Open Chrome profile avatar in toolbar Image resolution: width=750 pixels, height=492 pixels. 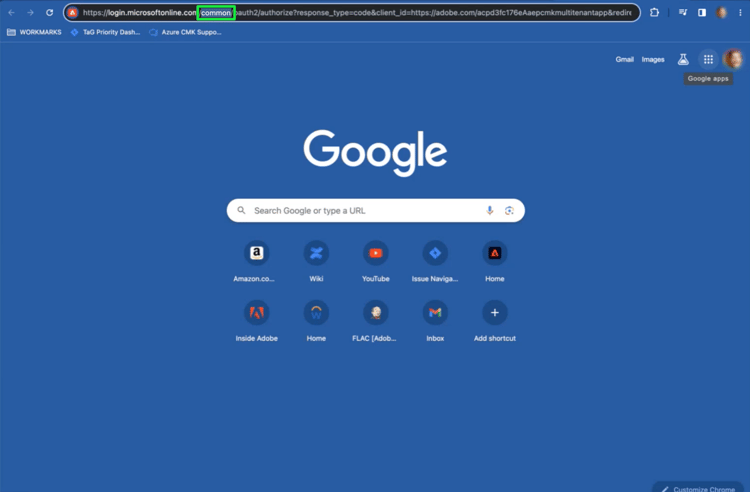tap(721, 13)
